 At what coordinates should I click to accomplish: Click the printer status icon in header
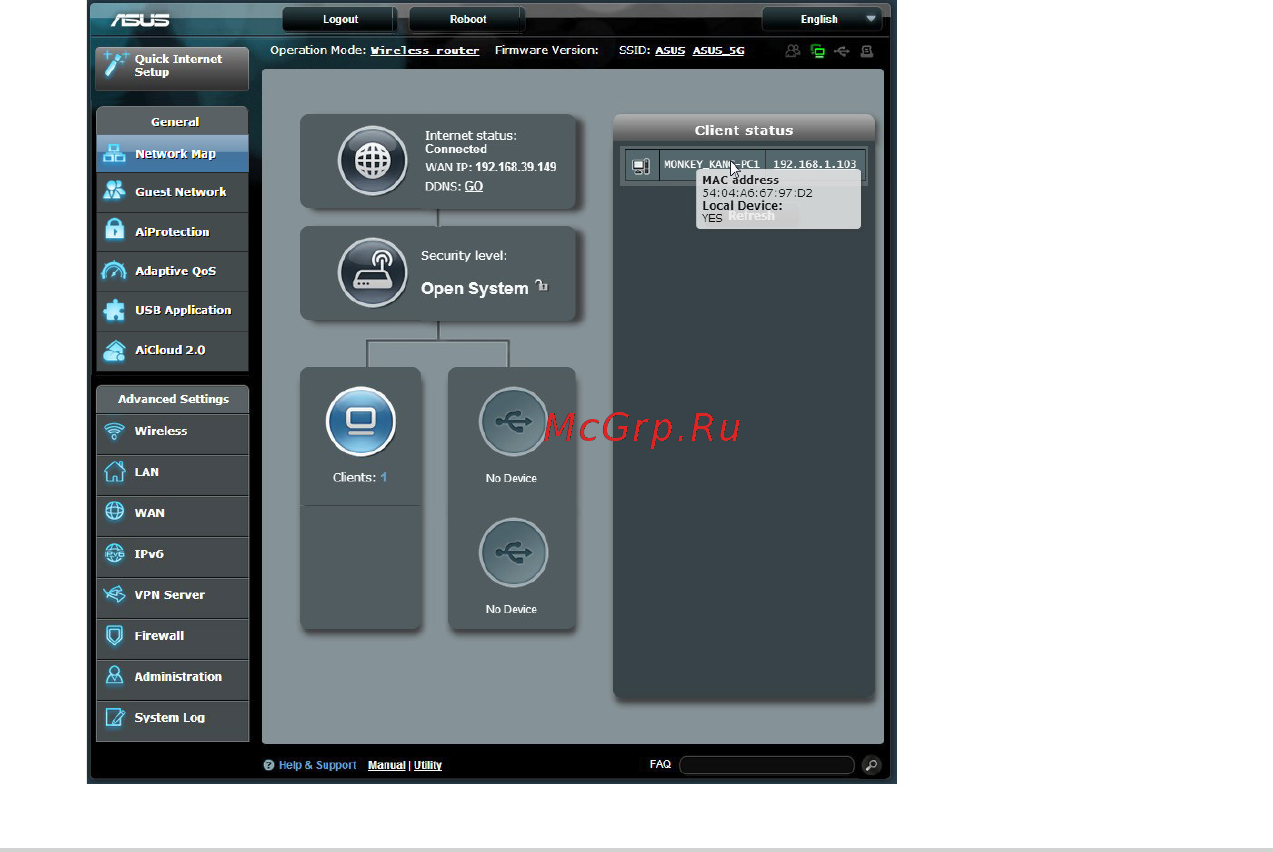coord(867,50)
